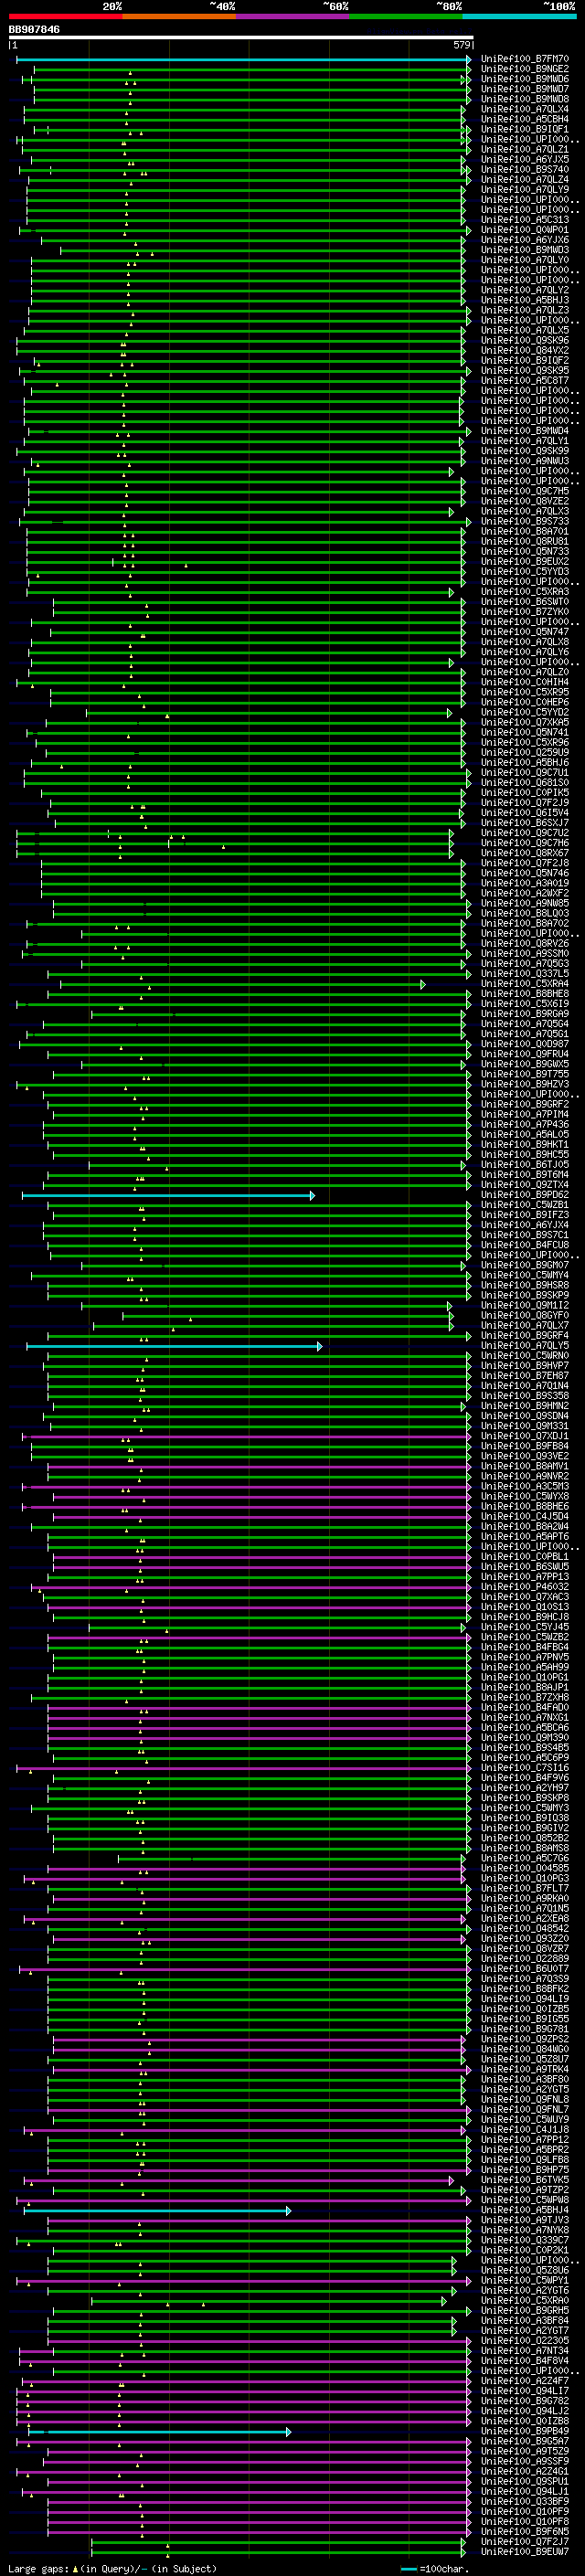585x2576 pixels.
Task: Select the BB907846 query name
Action: (34, 29)
